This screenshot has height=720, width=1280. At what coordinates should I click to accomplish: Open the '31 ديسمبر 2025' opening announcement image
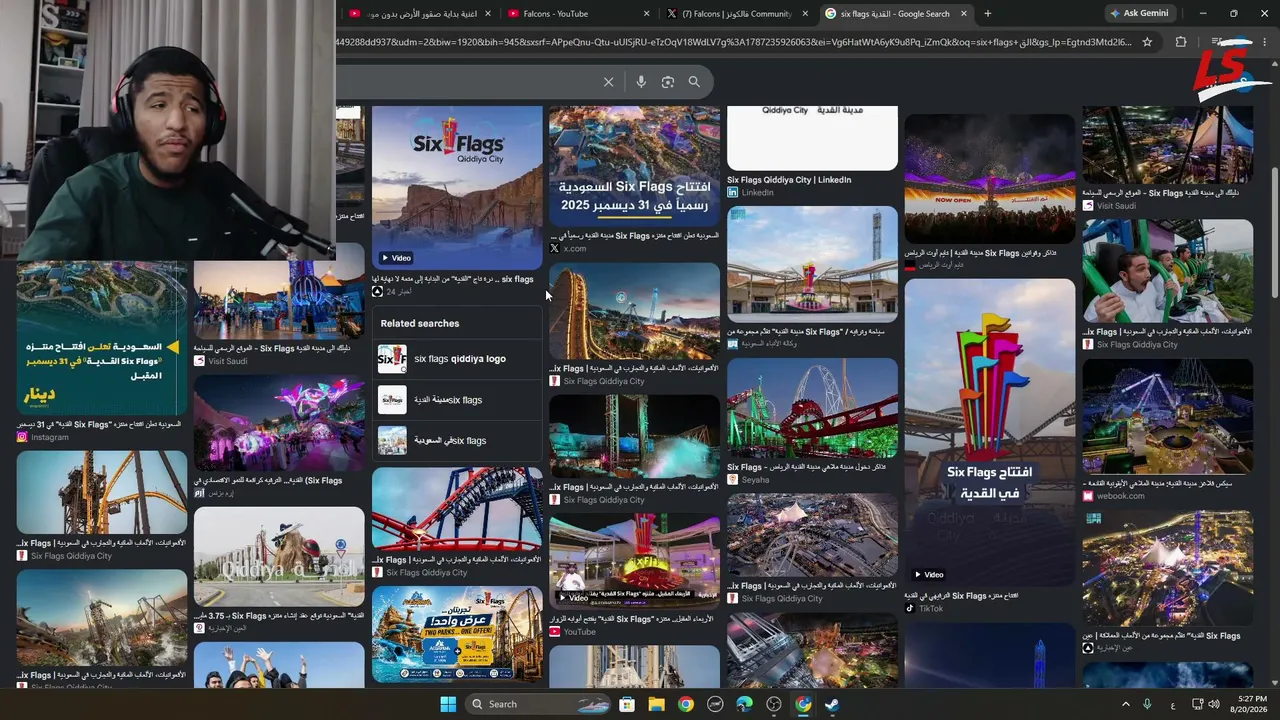[x=634, y=167]
